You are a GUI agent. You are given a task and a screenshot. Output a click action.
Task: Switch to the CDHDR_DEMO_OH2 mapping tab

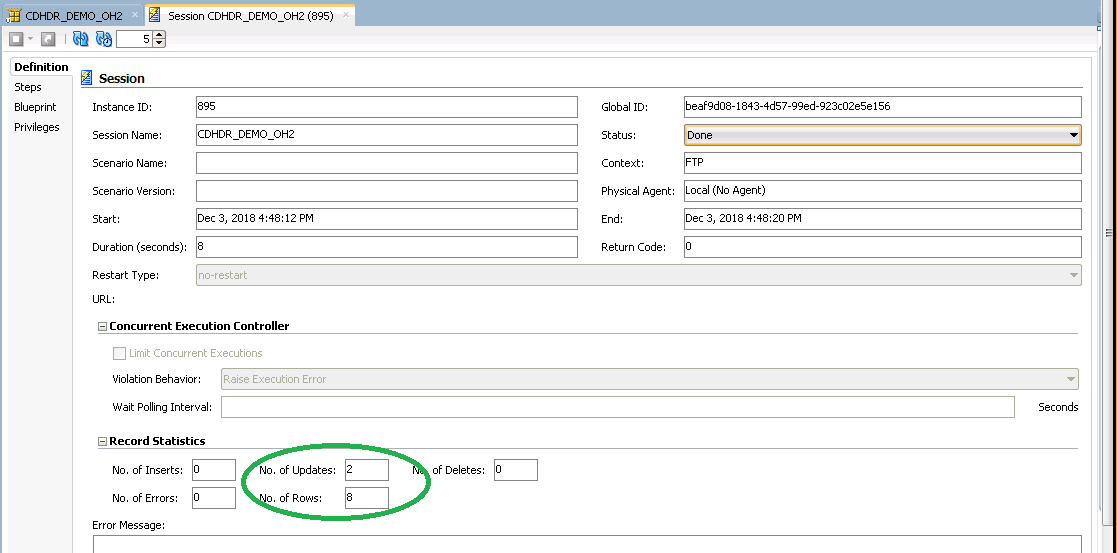click(73, 15)
